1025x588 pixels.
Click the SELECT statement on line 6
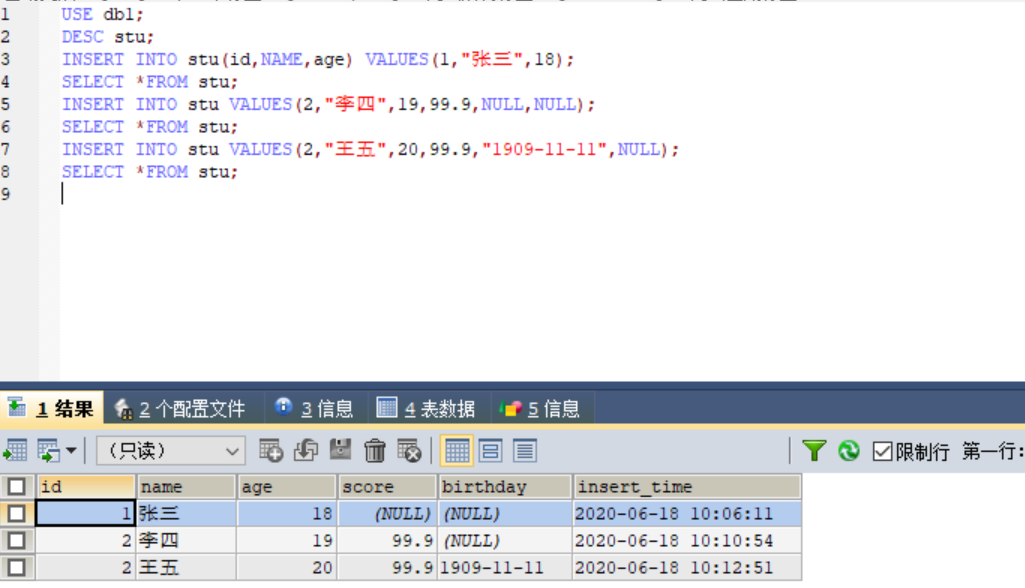[x=150, y=127]
